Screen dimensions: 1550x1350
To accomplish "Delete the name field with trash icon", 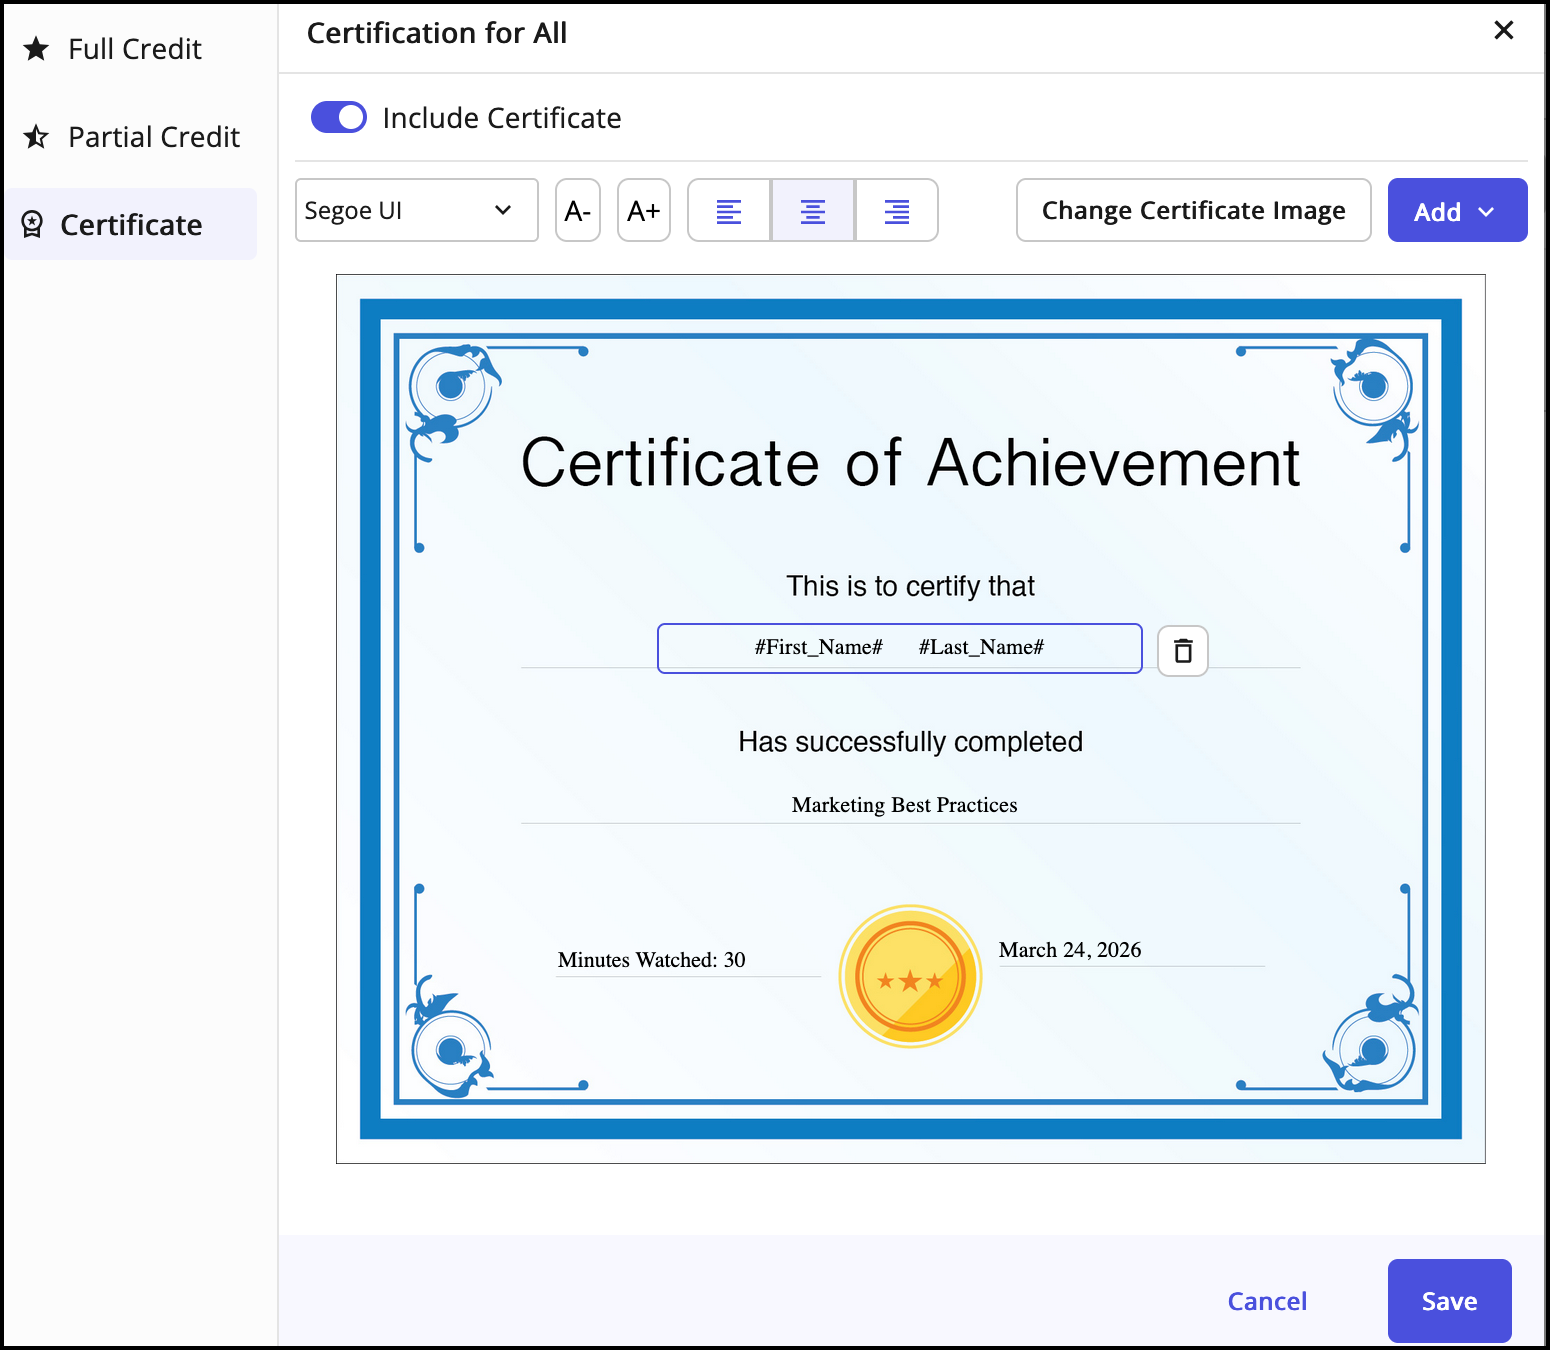I will (1183, 651).
